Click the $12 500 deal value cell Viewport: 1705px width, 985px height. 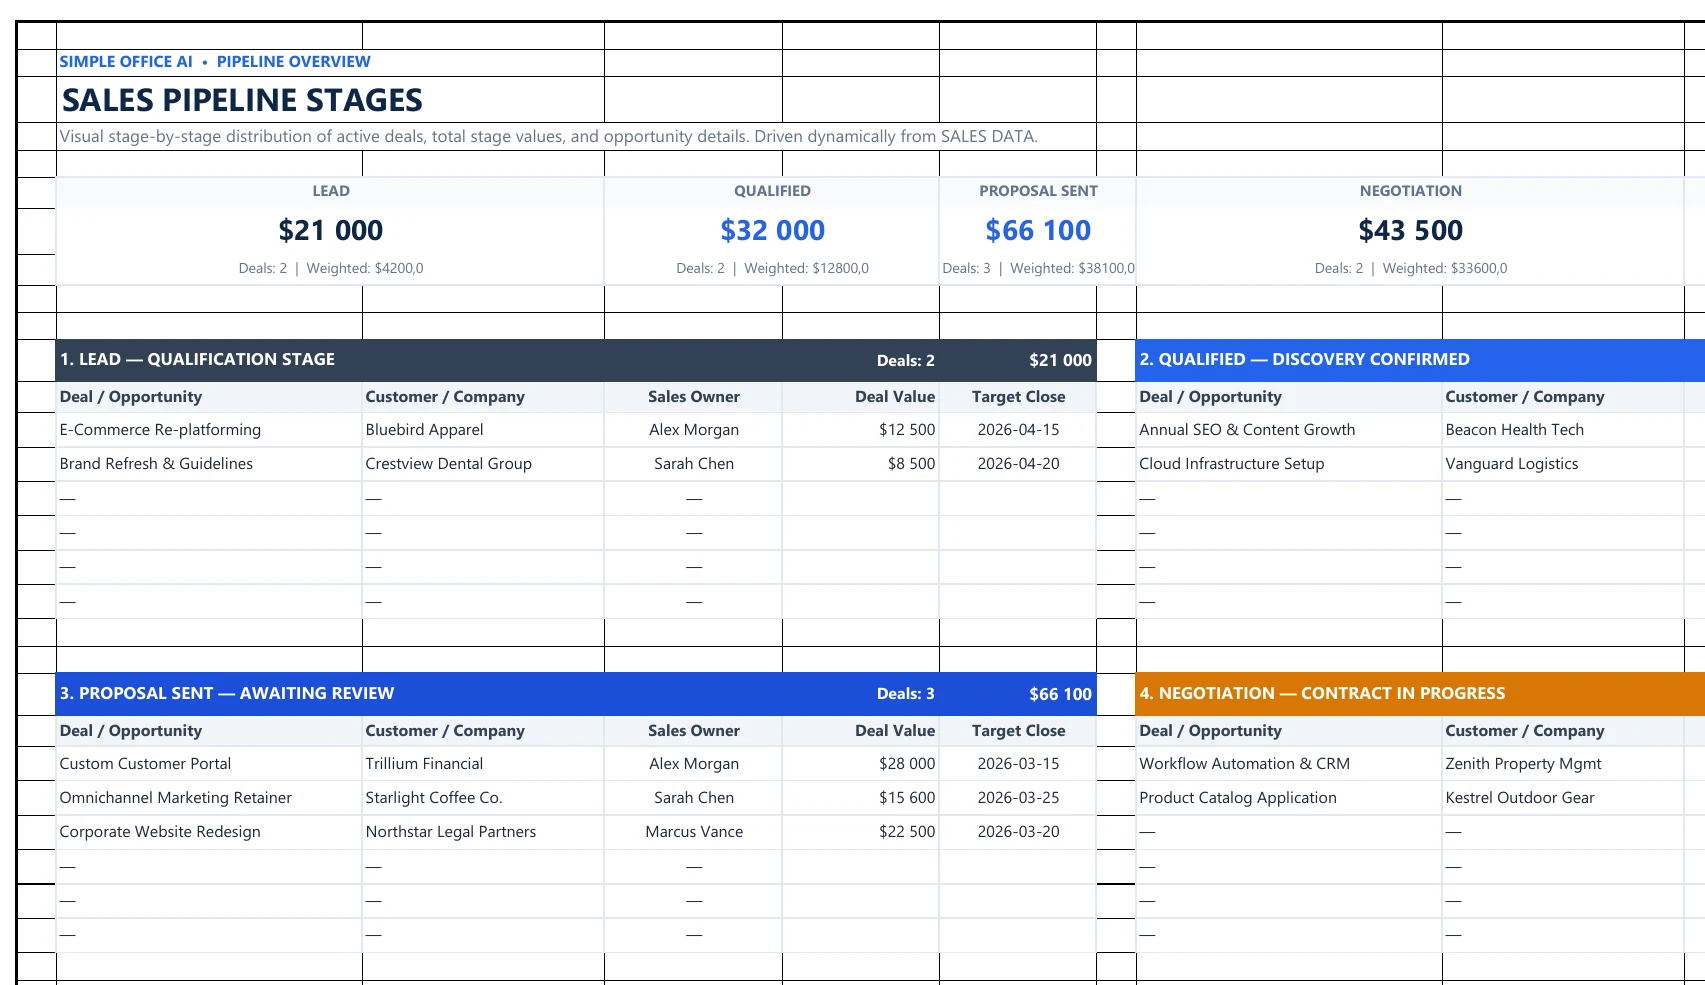tap(861, 430)
